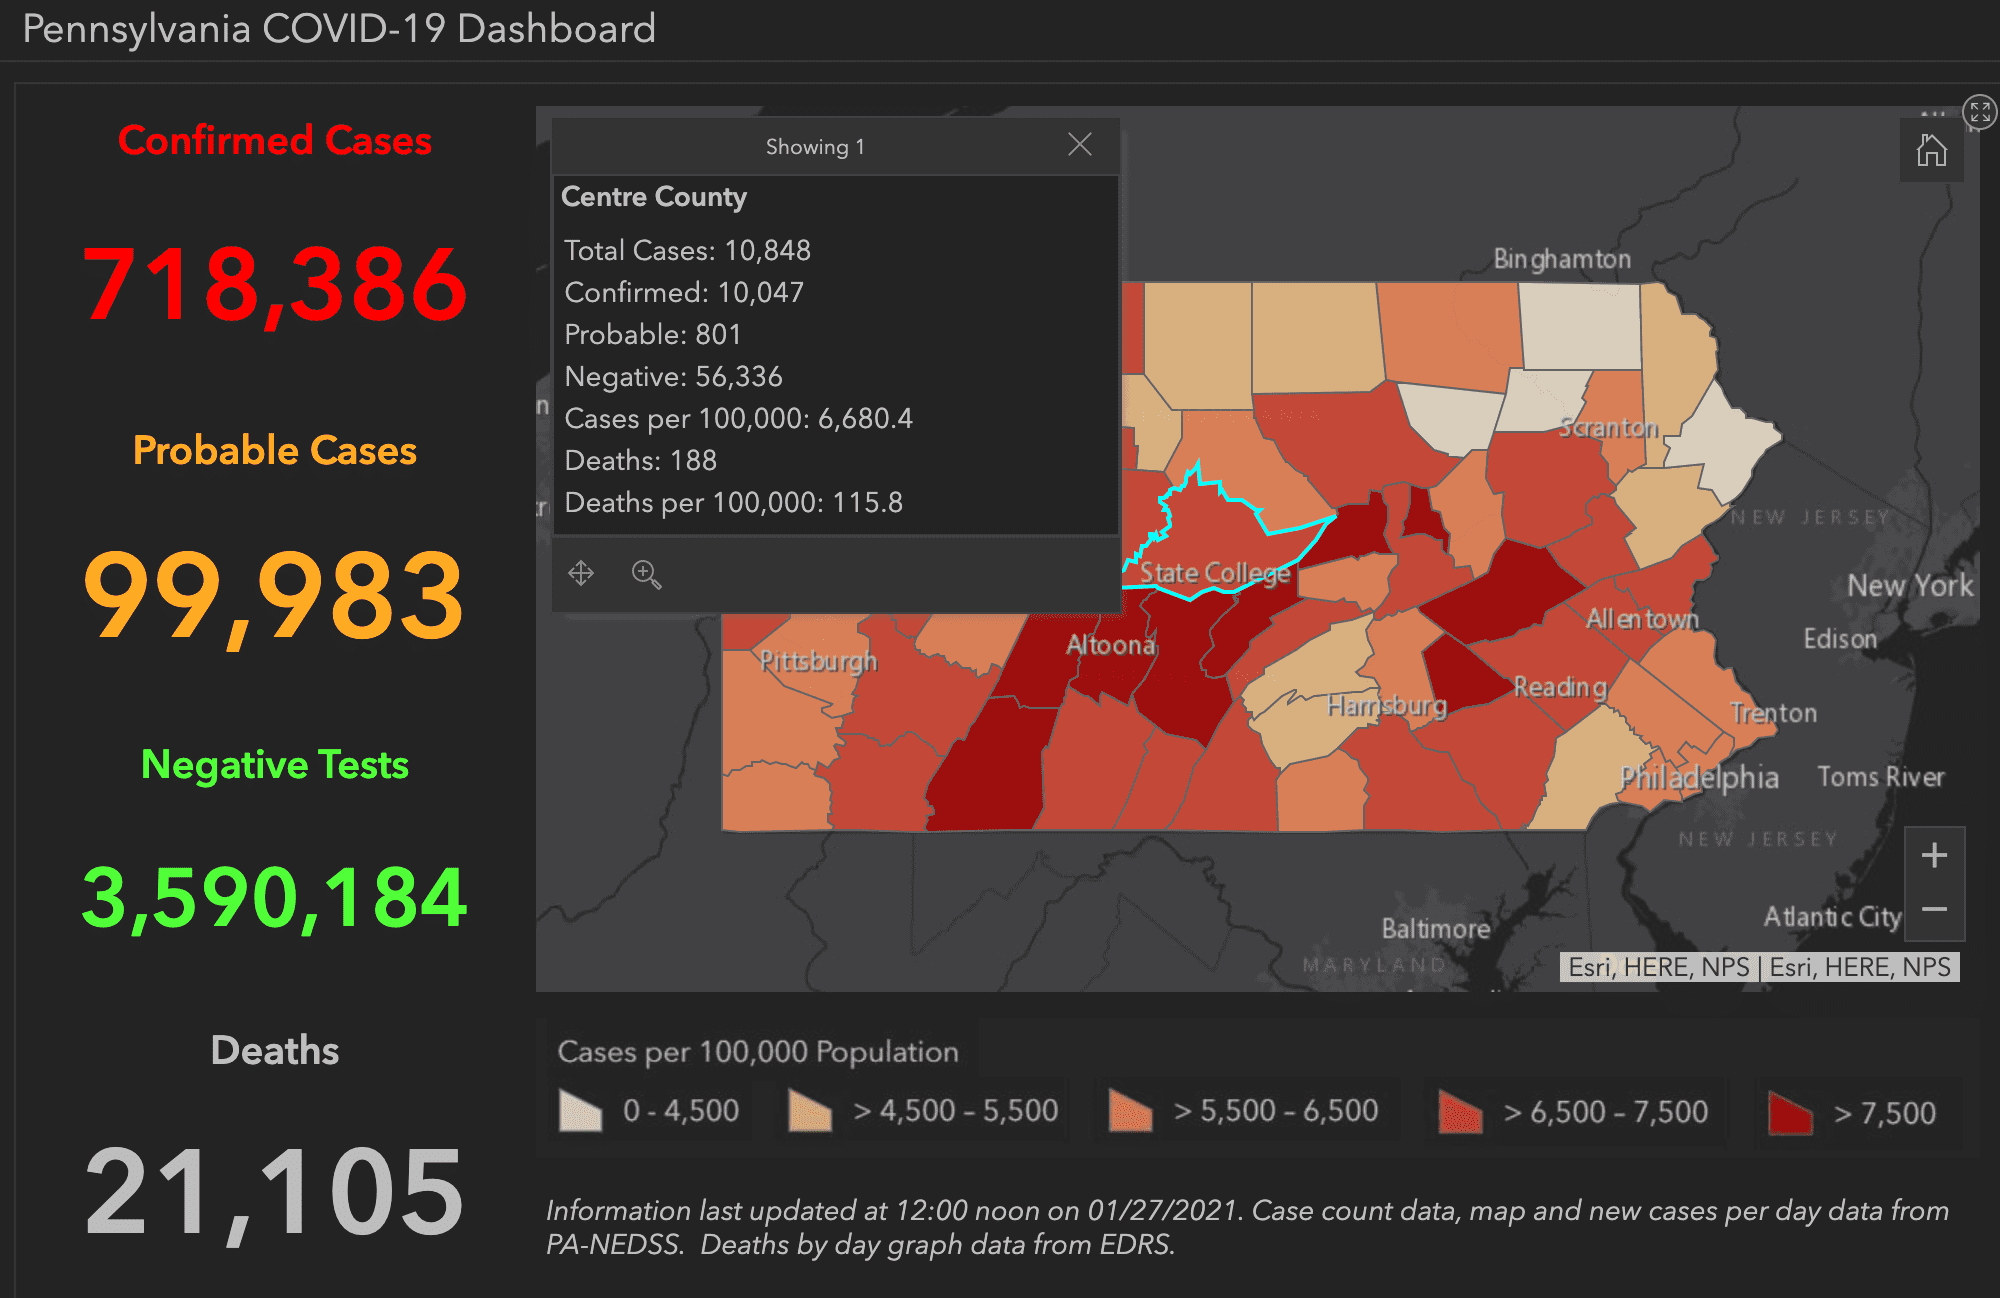2000x1298 pixels.
Task: Click the > 4,500 - 5,500 legend swatch
Action: [810, 1110]
